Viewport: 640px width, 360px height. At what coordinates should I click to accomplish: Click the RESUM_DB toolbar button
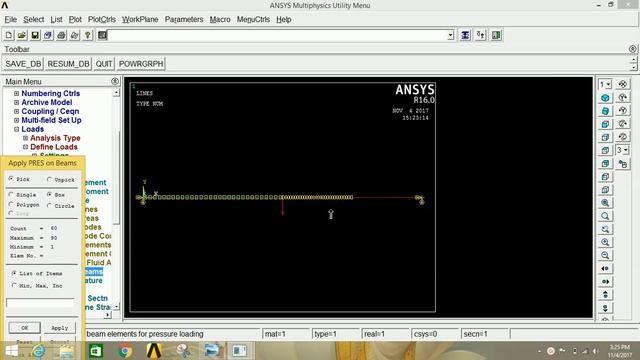68,64
